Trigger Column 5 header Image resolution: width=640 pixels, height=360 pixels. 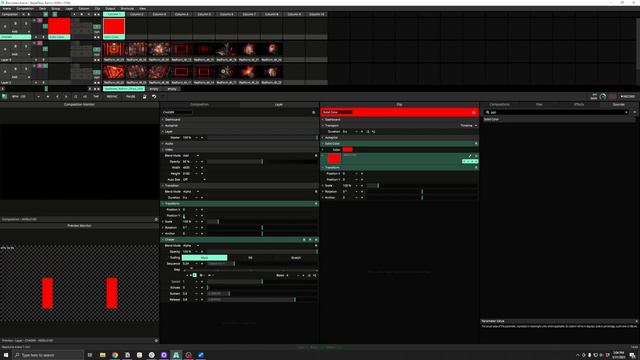pyautogui.click(x=204, y=14)
